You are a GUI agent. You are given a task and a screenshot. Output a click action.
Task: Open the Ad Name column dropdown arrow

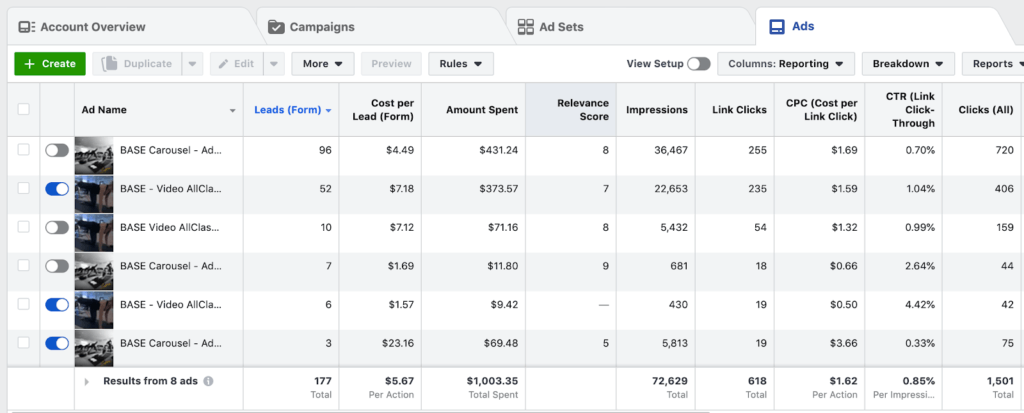point(233,110)
